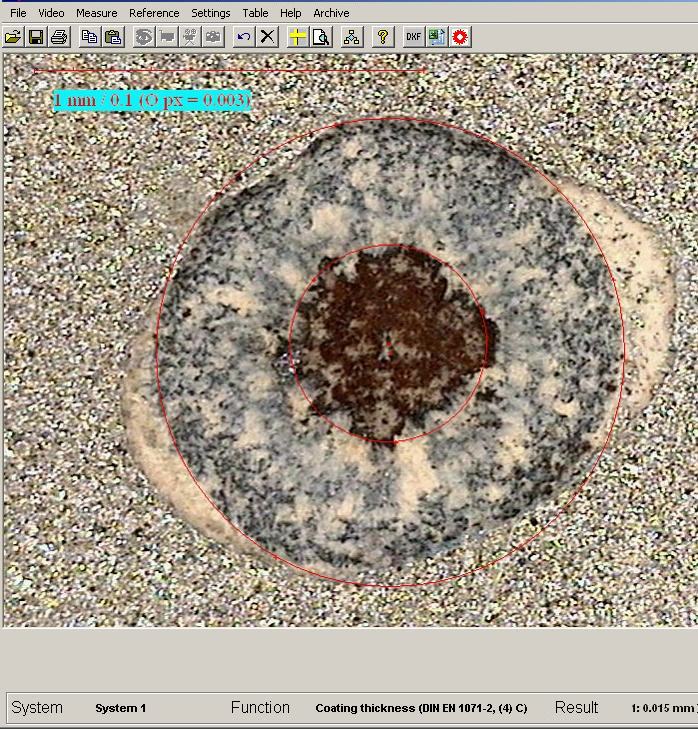
Task: Click the black X delete icon
Action: click(267, 37)
